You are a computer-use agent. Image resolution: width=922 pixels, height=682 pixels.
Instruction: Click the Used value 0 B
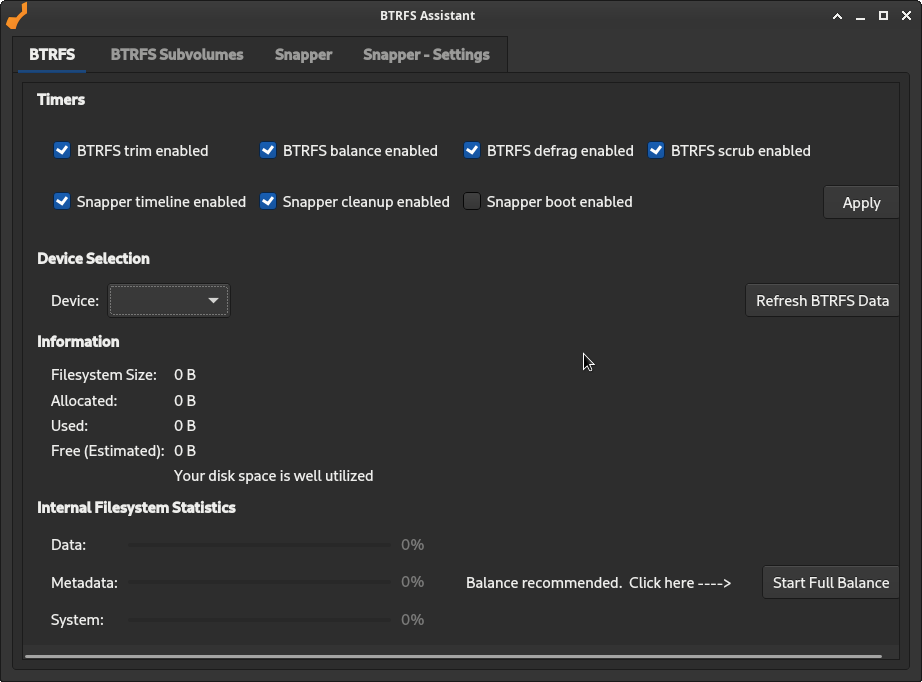[x=185, y=426]
